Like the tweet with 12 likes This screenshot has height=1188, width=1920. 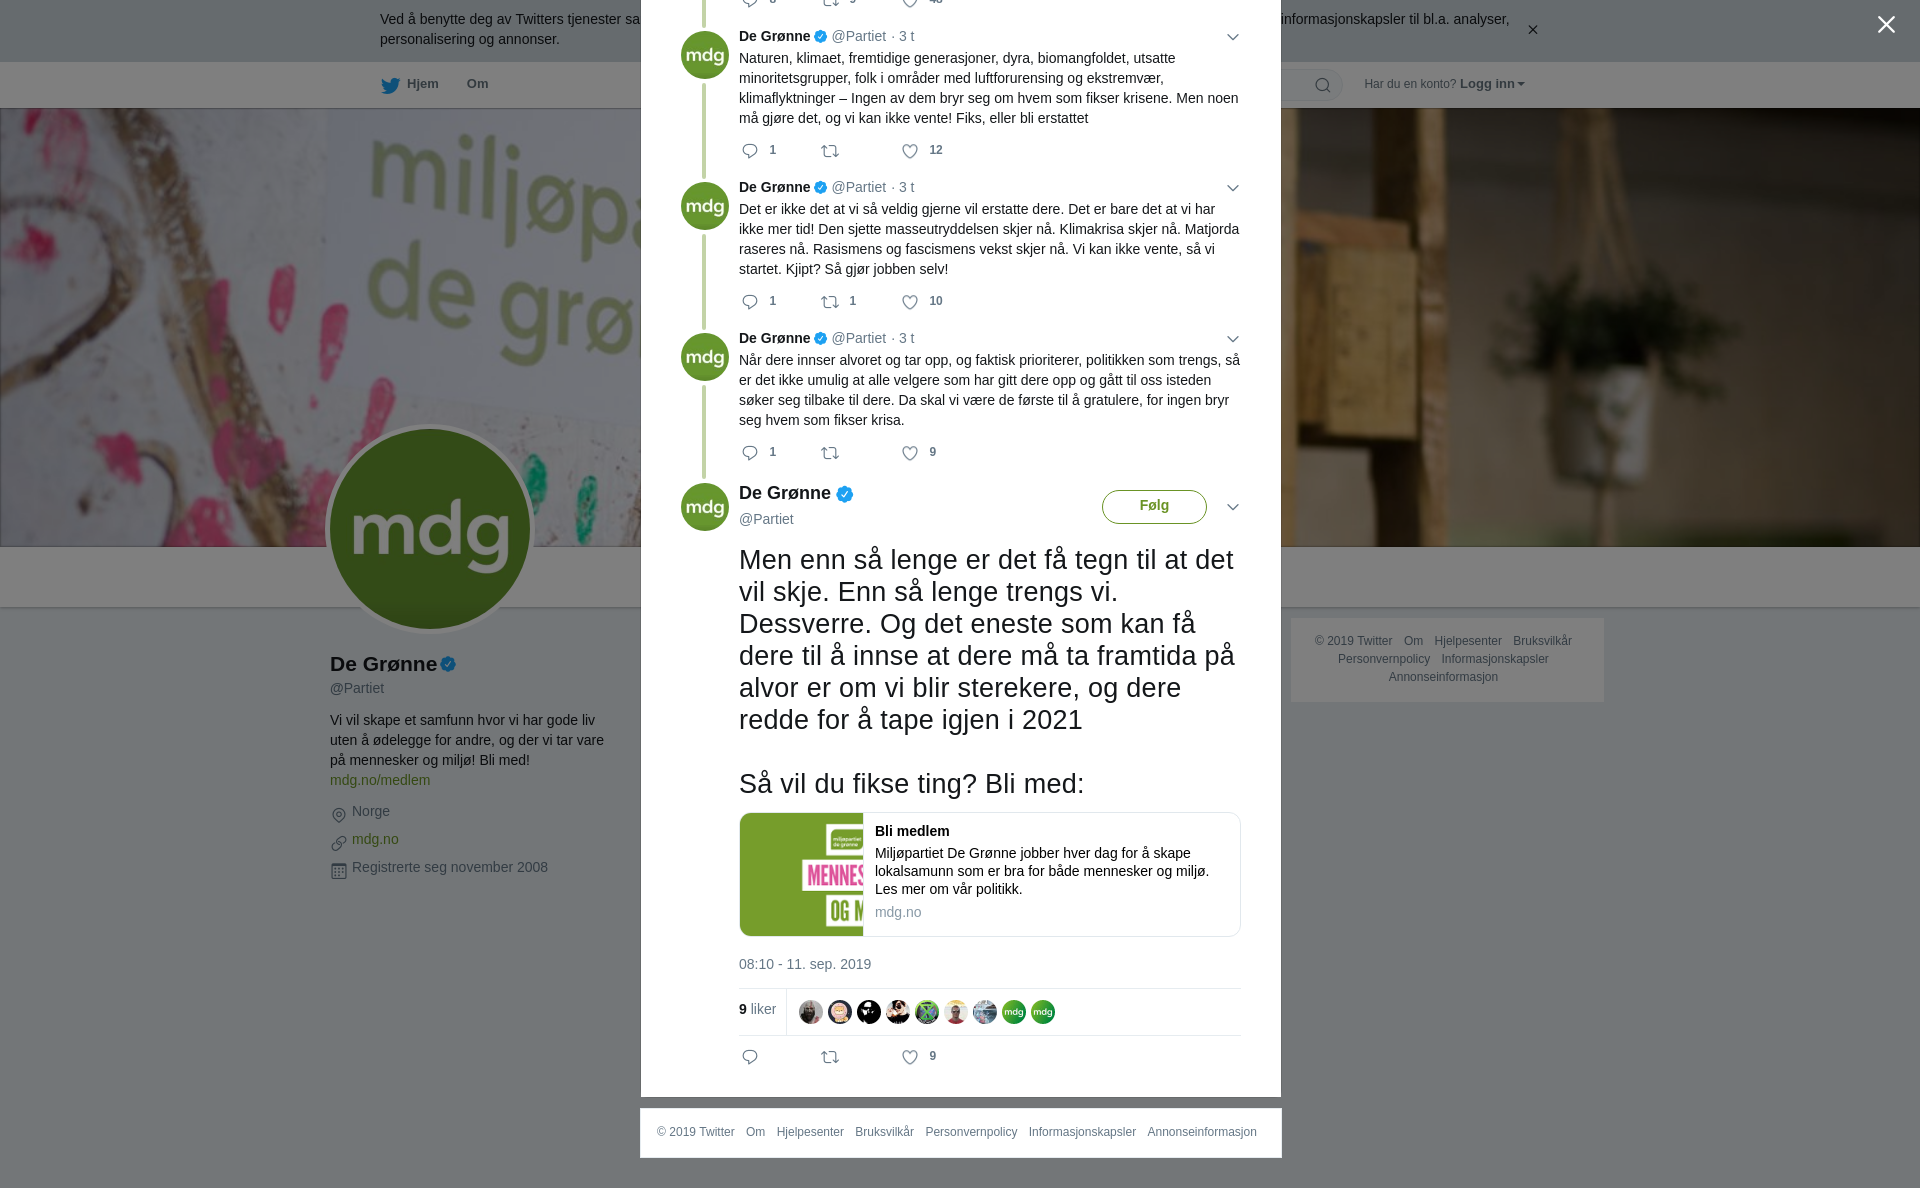(910, 151)
